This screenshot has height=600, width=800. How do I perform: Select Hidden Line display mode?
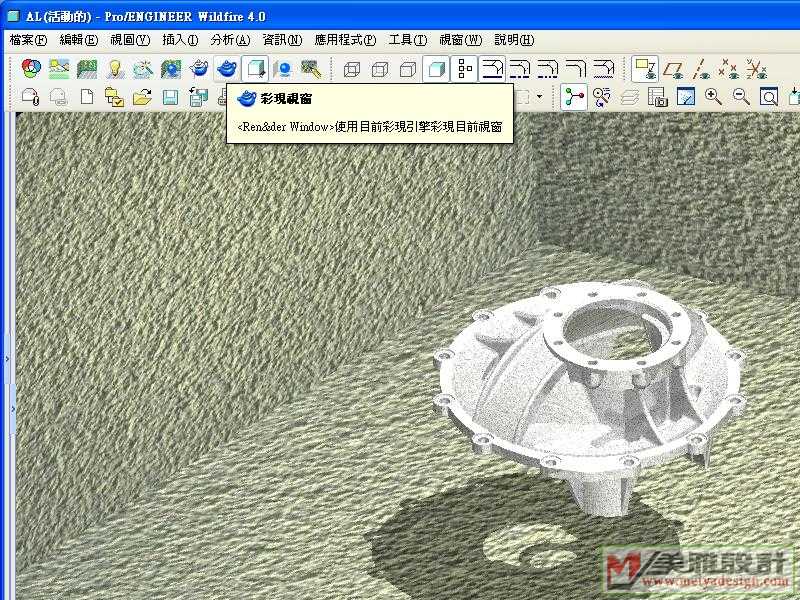(380, 69)
